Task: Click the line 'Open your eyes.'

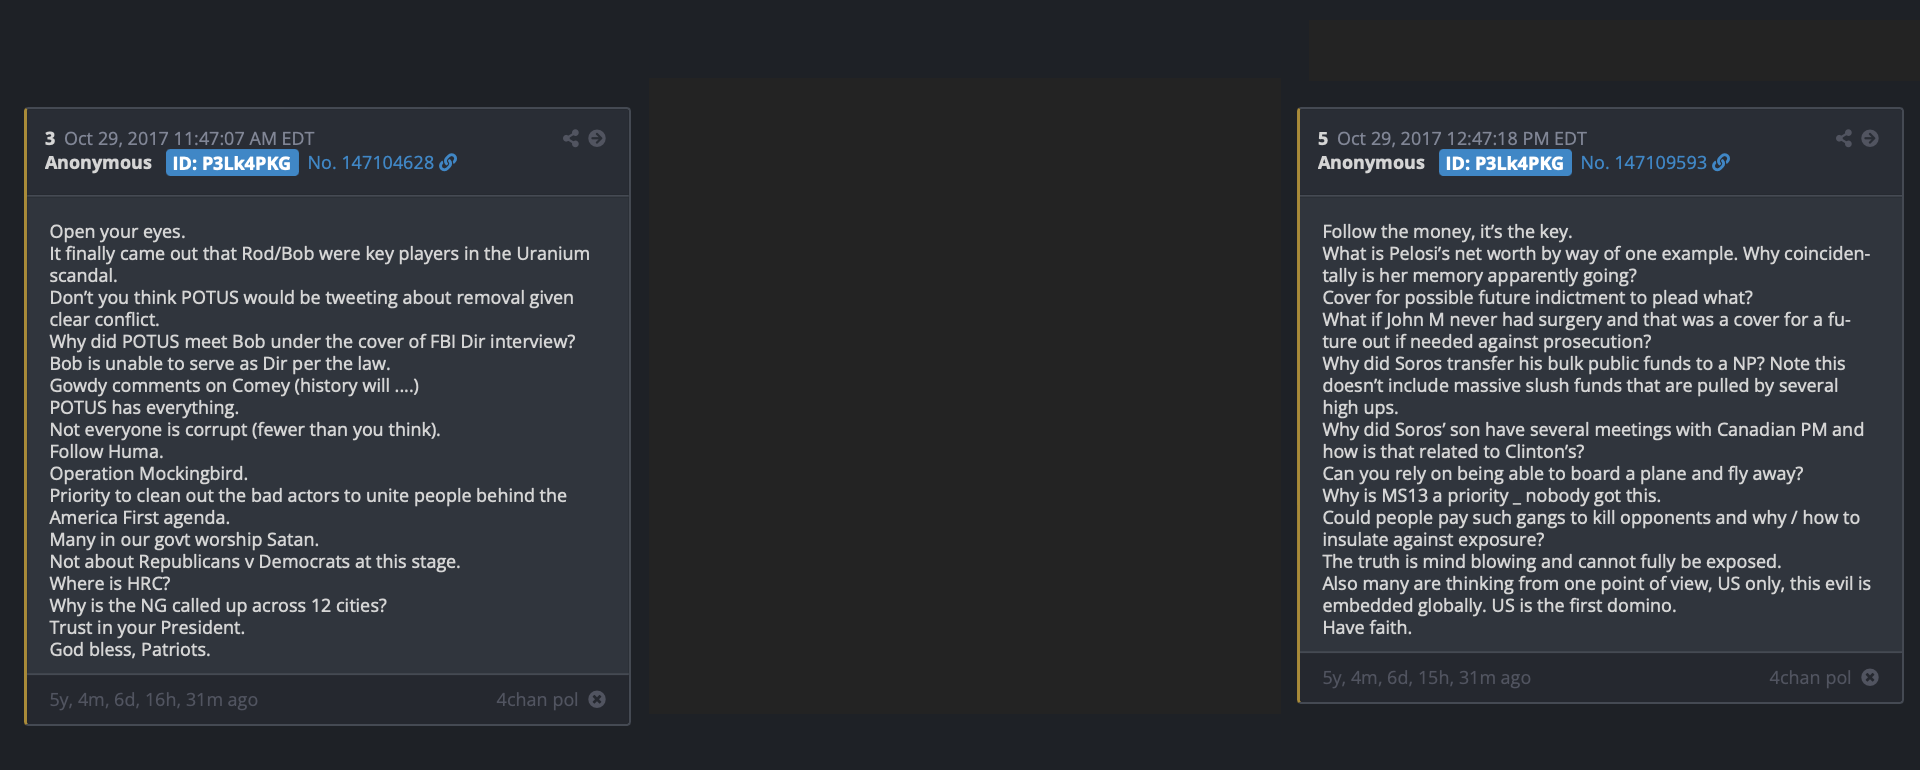Action: point(118,231)
